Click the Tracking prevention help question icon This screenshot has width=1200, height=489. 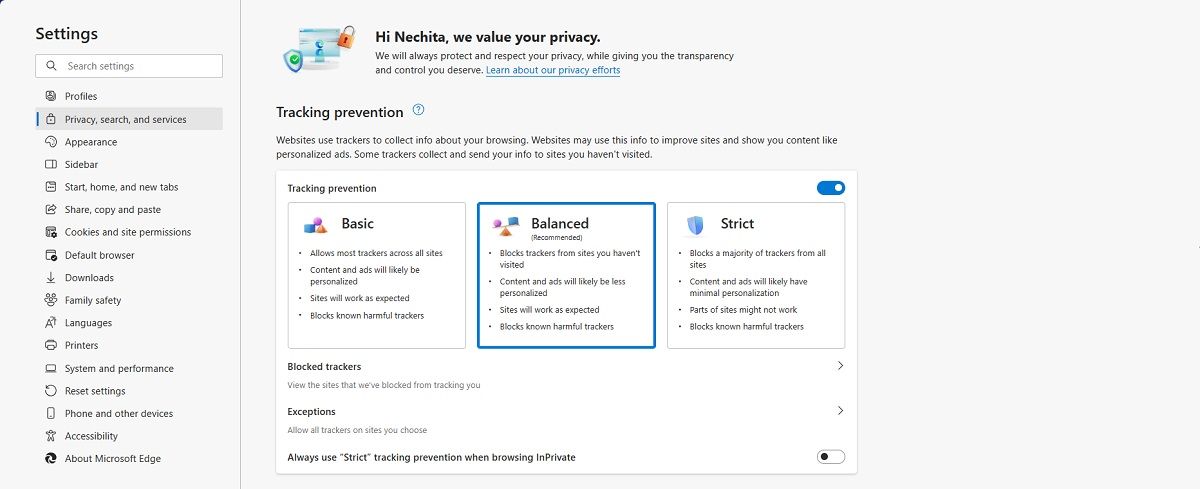[419, 110]
